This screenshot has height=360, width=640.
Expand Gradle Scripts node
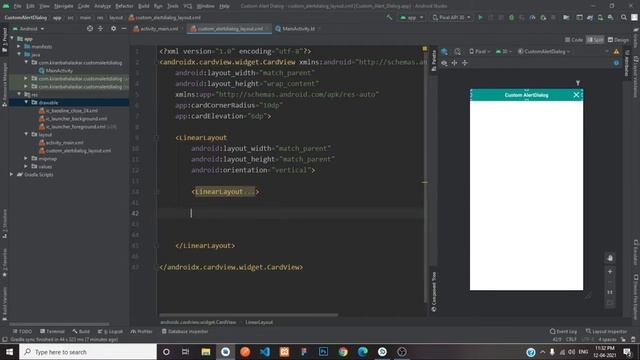tap(12, 174)
